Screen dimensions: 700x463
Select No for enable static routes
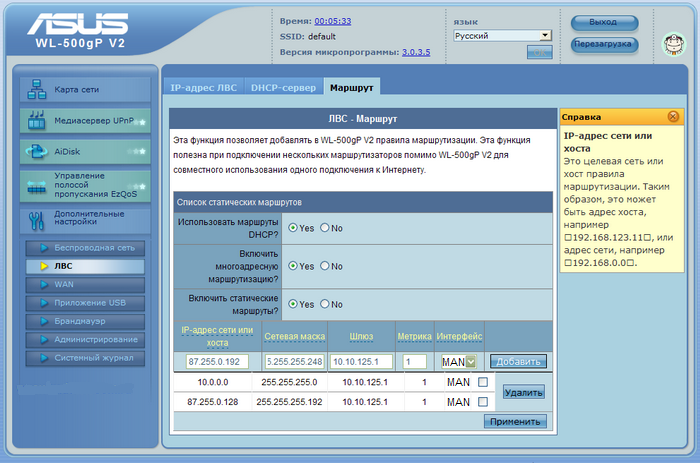click(325, 304)
